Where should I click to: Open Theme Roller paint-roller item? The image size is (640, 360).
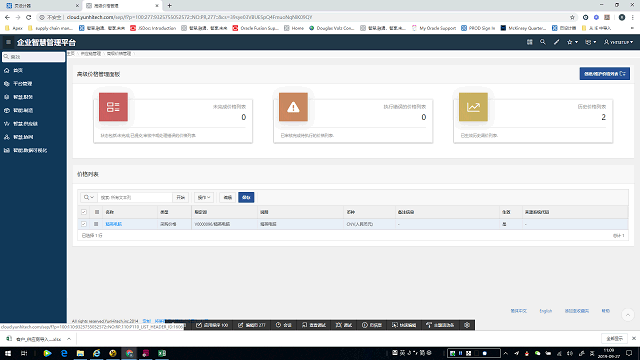click(440, 325)
